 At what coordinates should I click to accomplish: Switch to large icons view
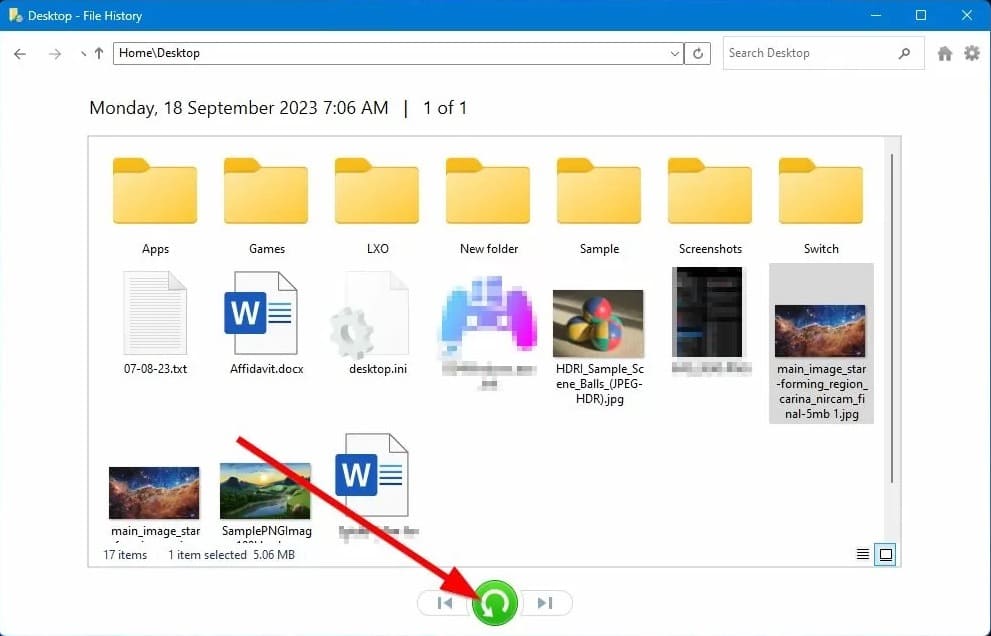(x=884, y=554)
